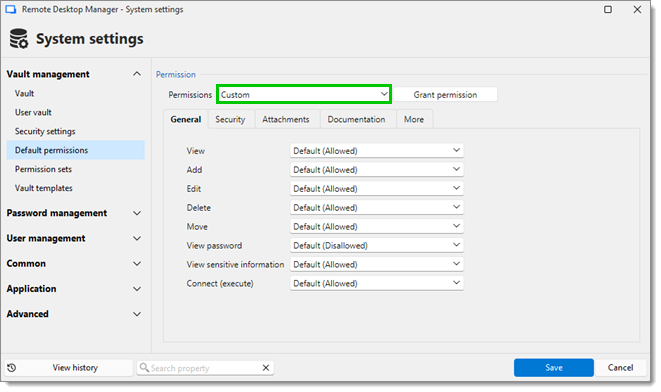Clear the search property field

pyautogui.click(x=266, y=368)
